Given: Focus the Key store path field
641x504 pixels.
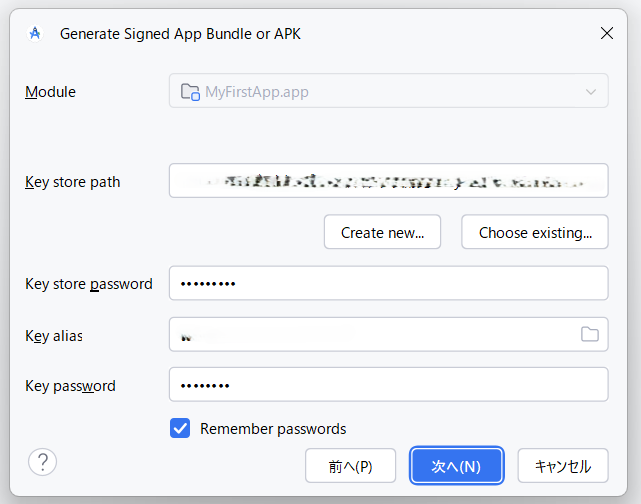Looking at the screenshot, I should click(x=388, y=181).
